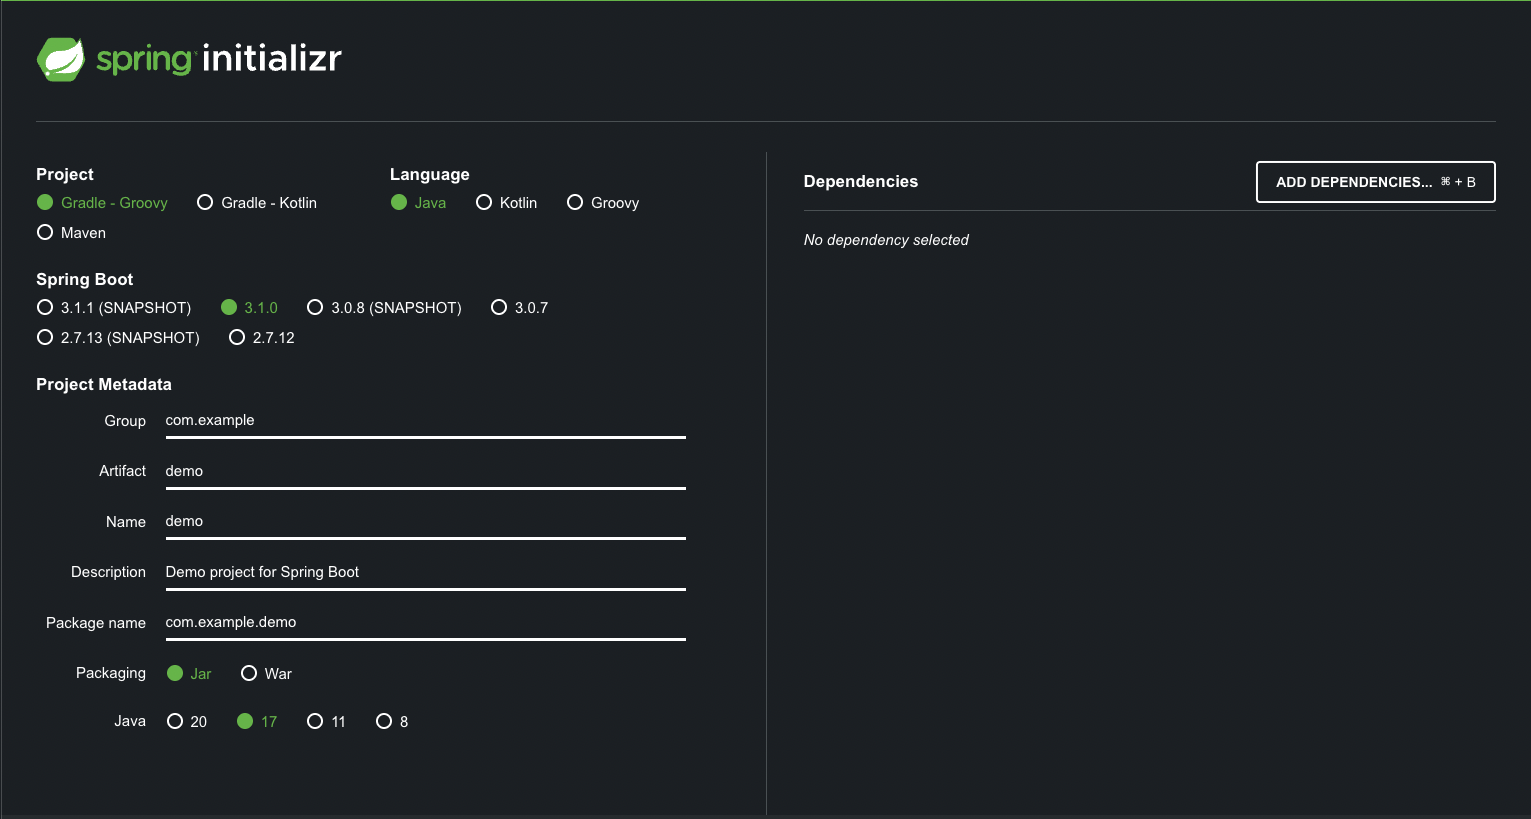1531x819 pixels.
Task: Click the Java version row label
Action: coord(130,721)
